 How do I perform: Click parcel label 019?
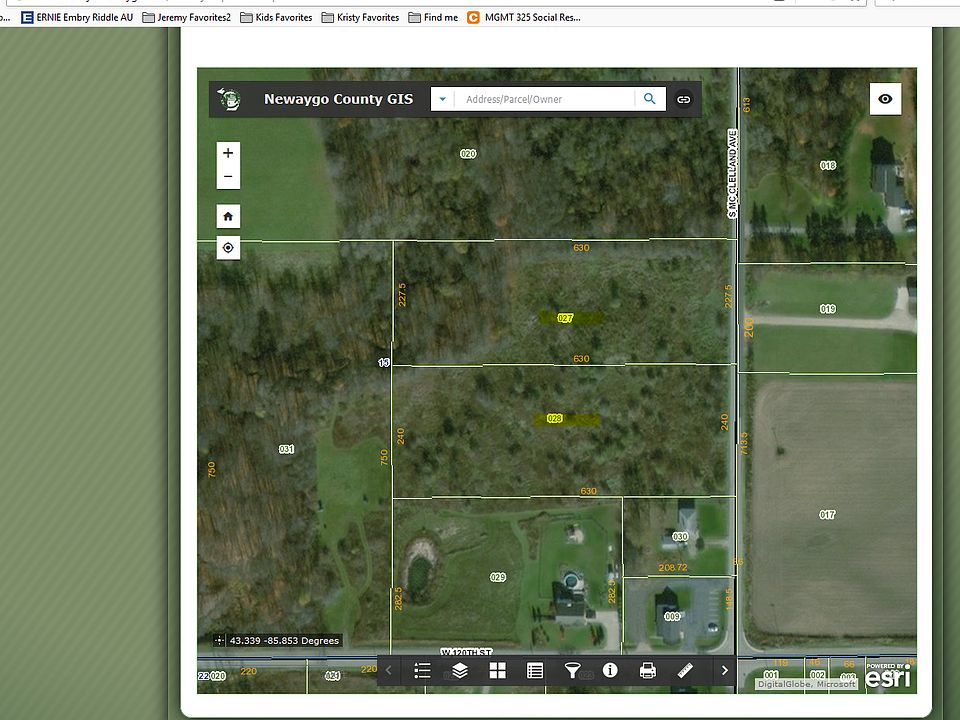coord(828,309)
